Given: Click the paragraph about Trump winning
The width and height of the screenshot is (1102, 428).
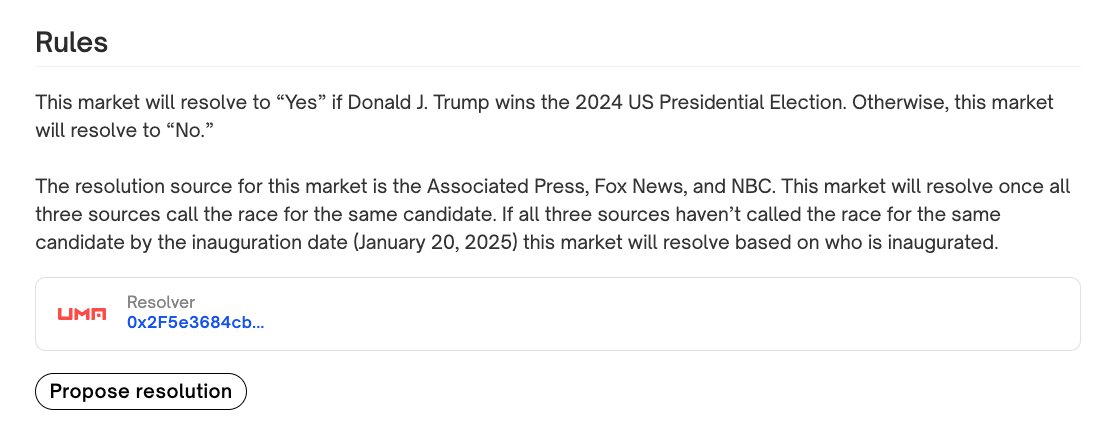Looking at the screenshot, I should click(x=545, y=117).
